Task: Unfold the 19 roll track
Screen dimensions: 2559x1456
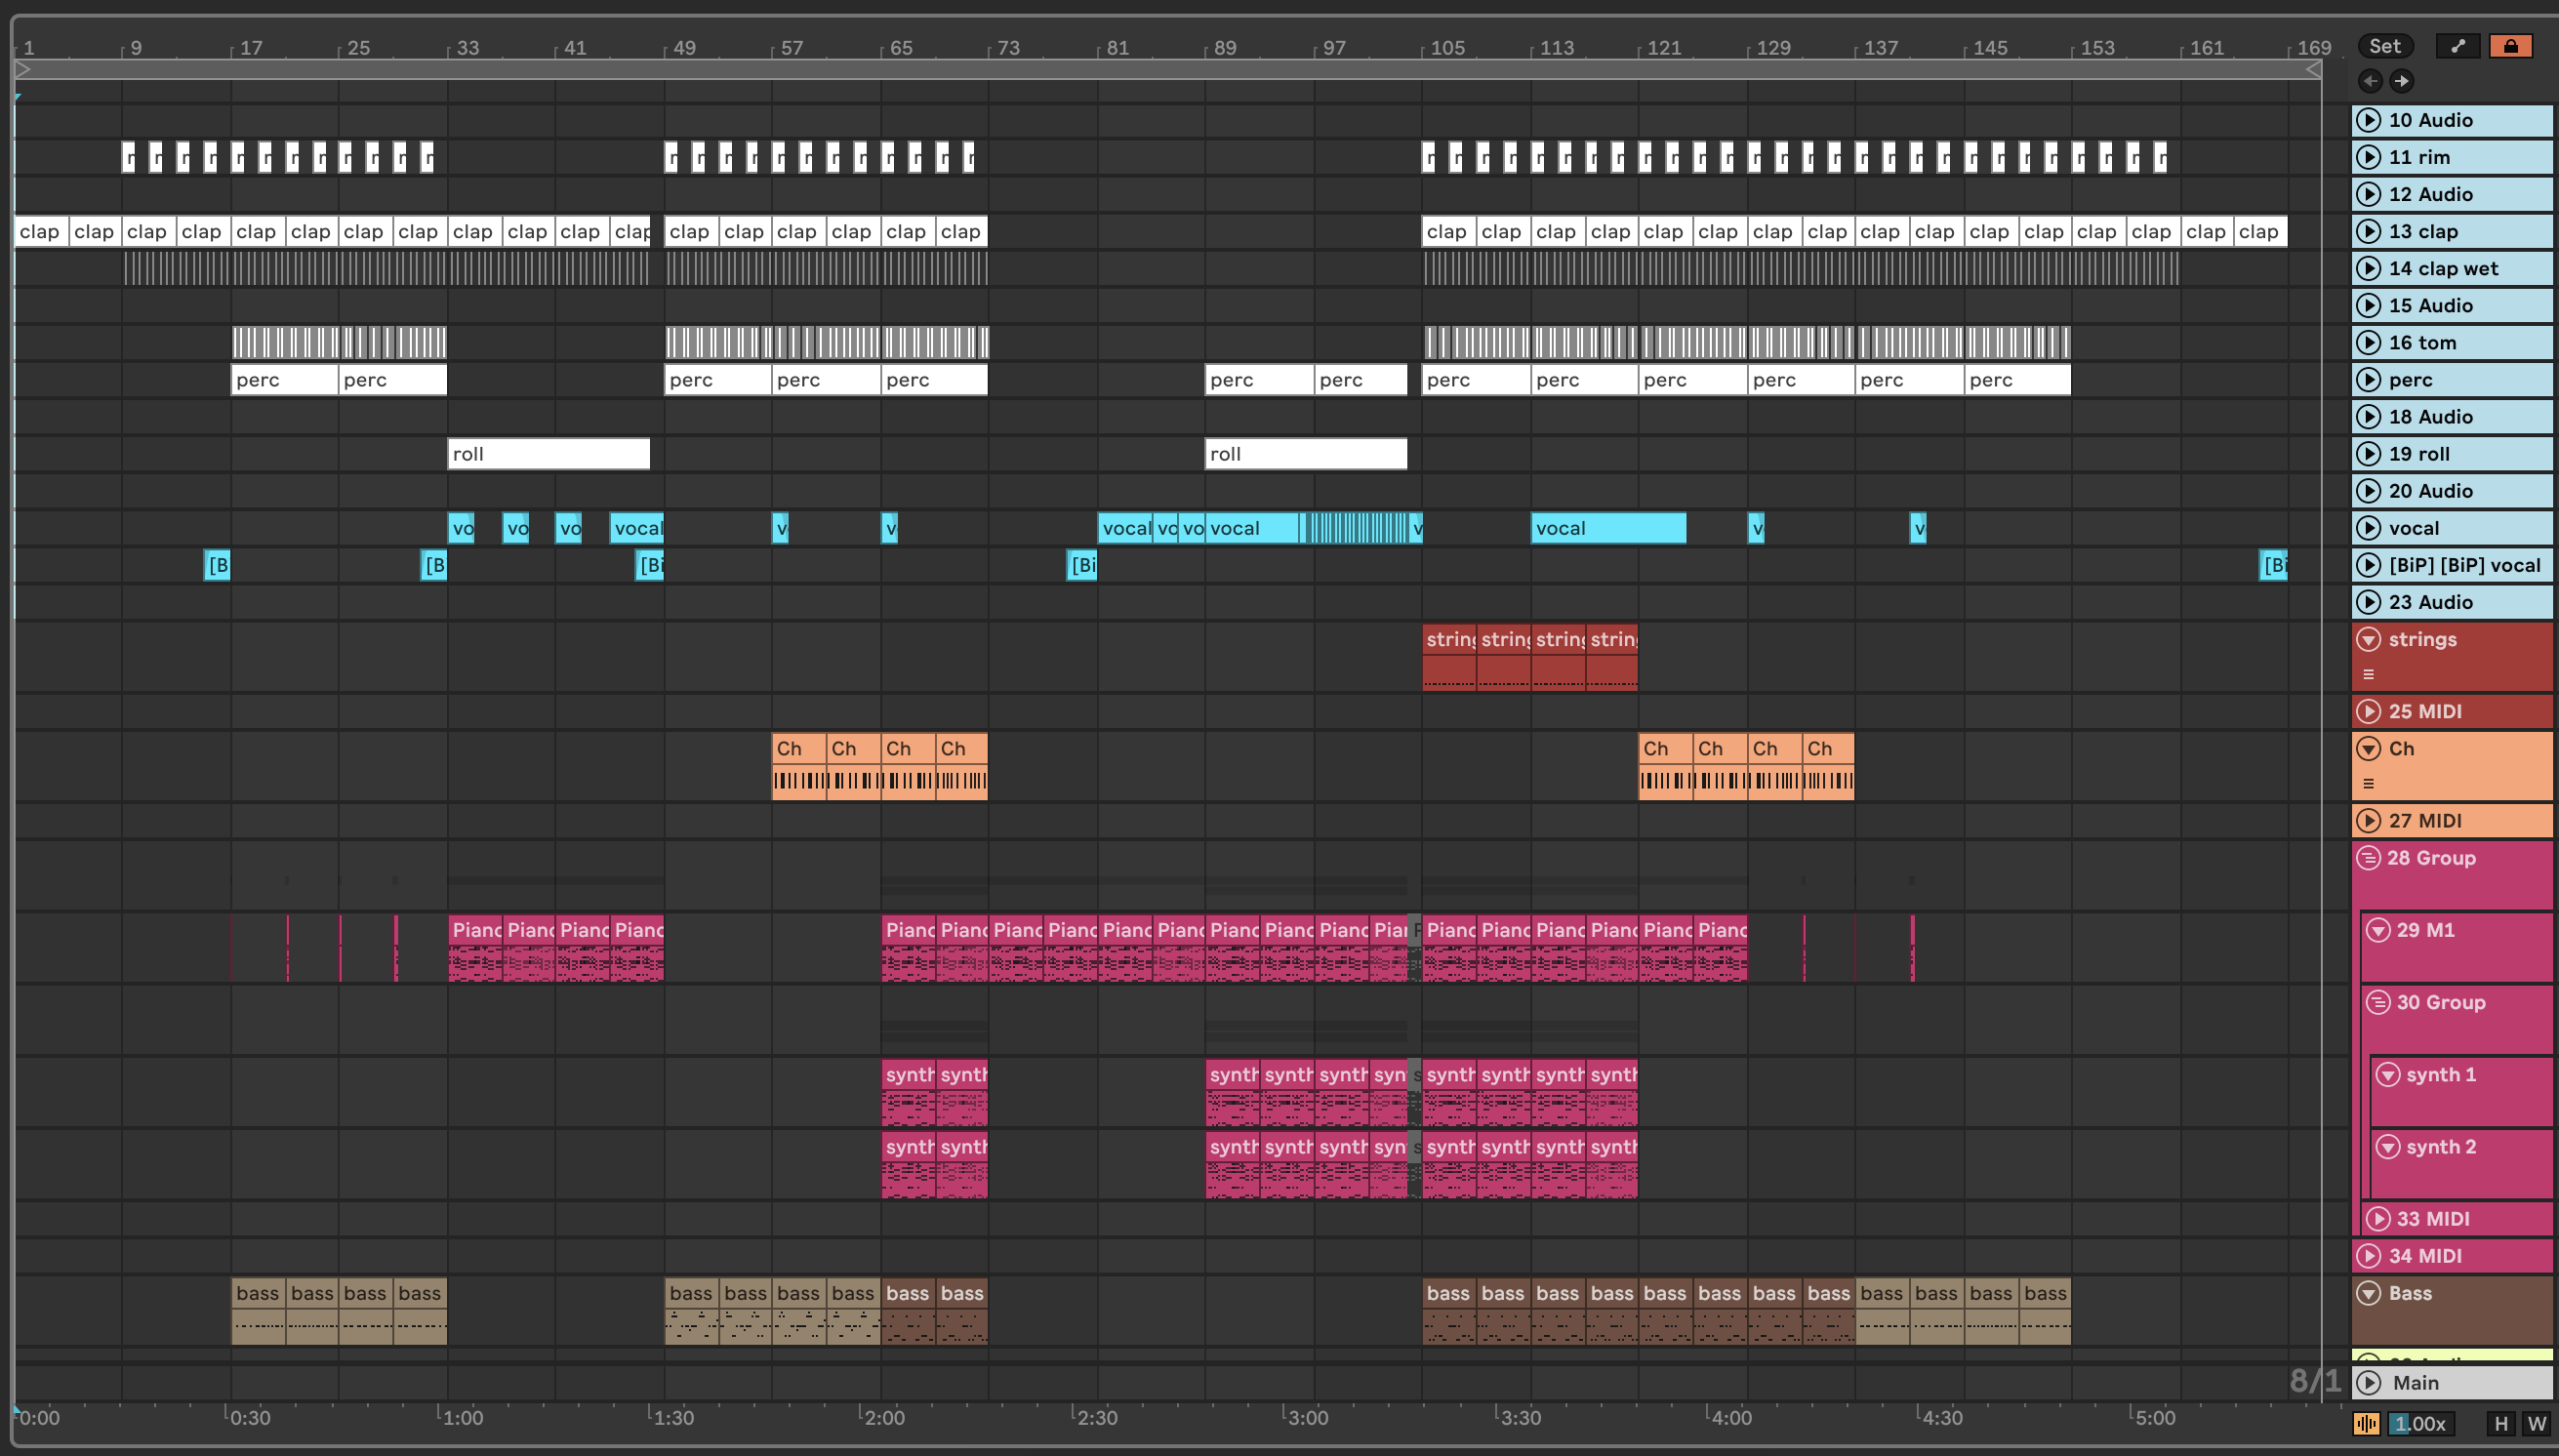Action: 2367,453
